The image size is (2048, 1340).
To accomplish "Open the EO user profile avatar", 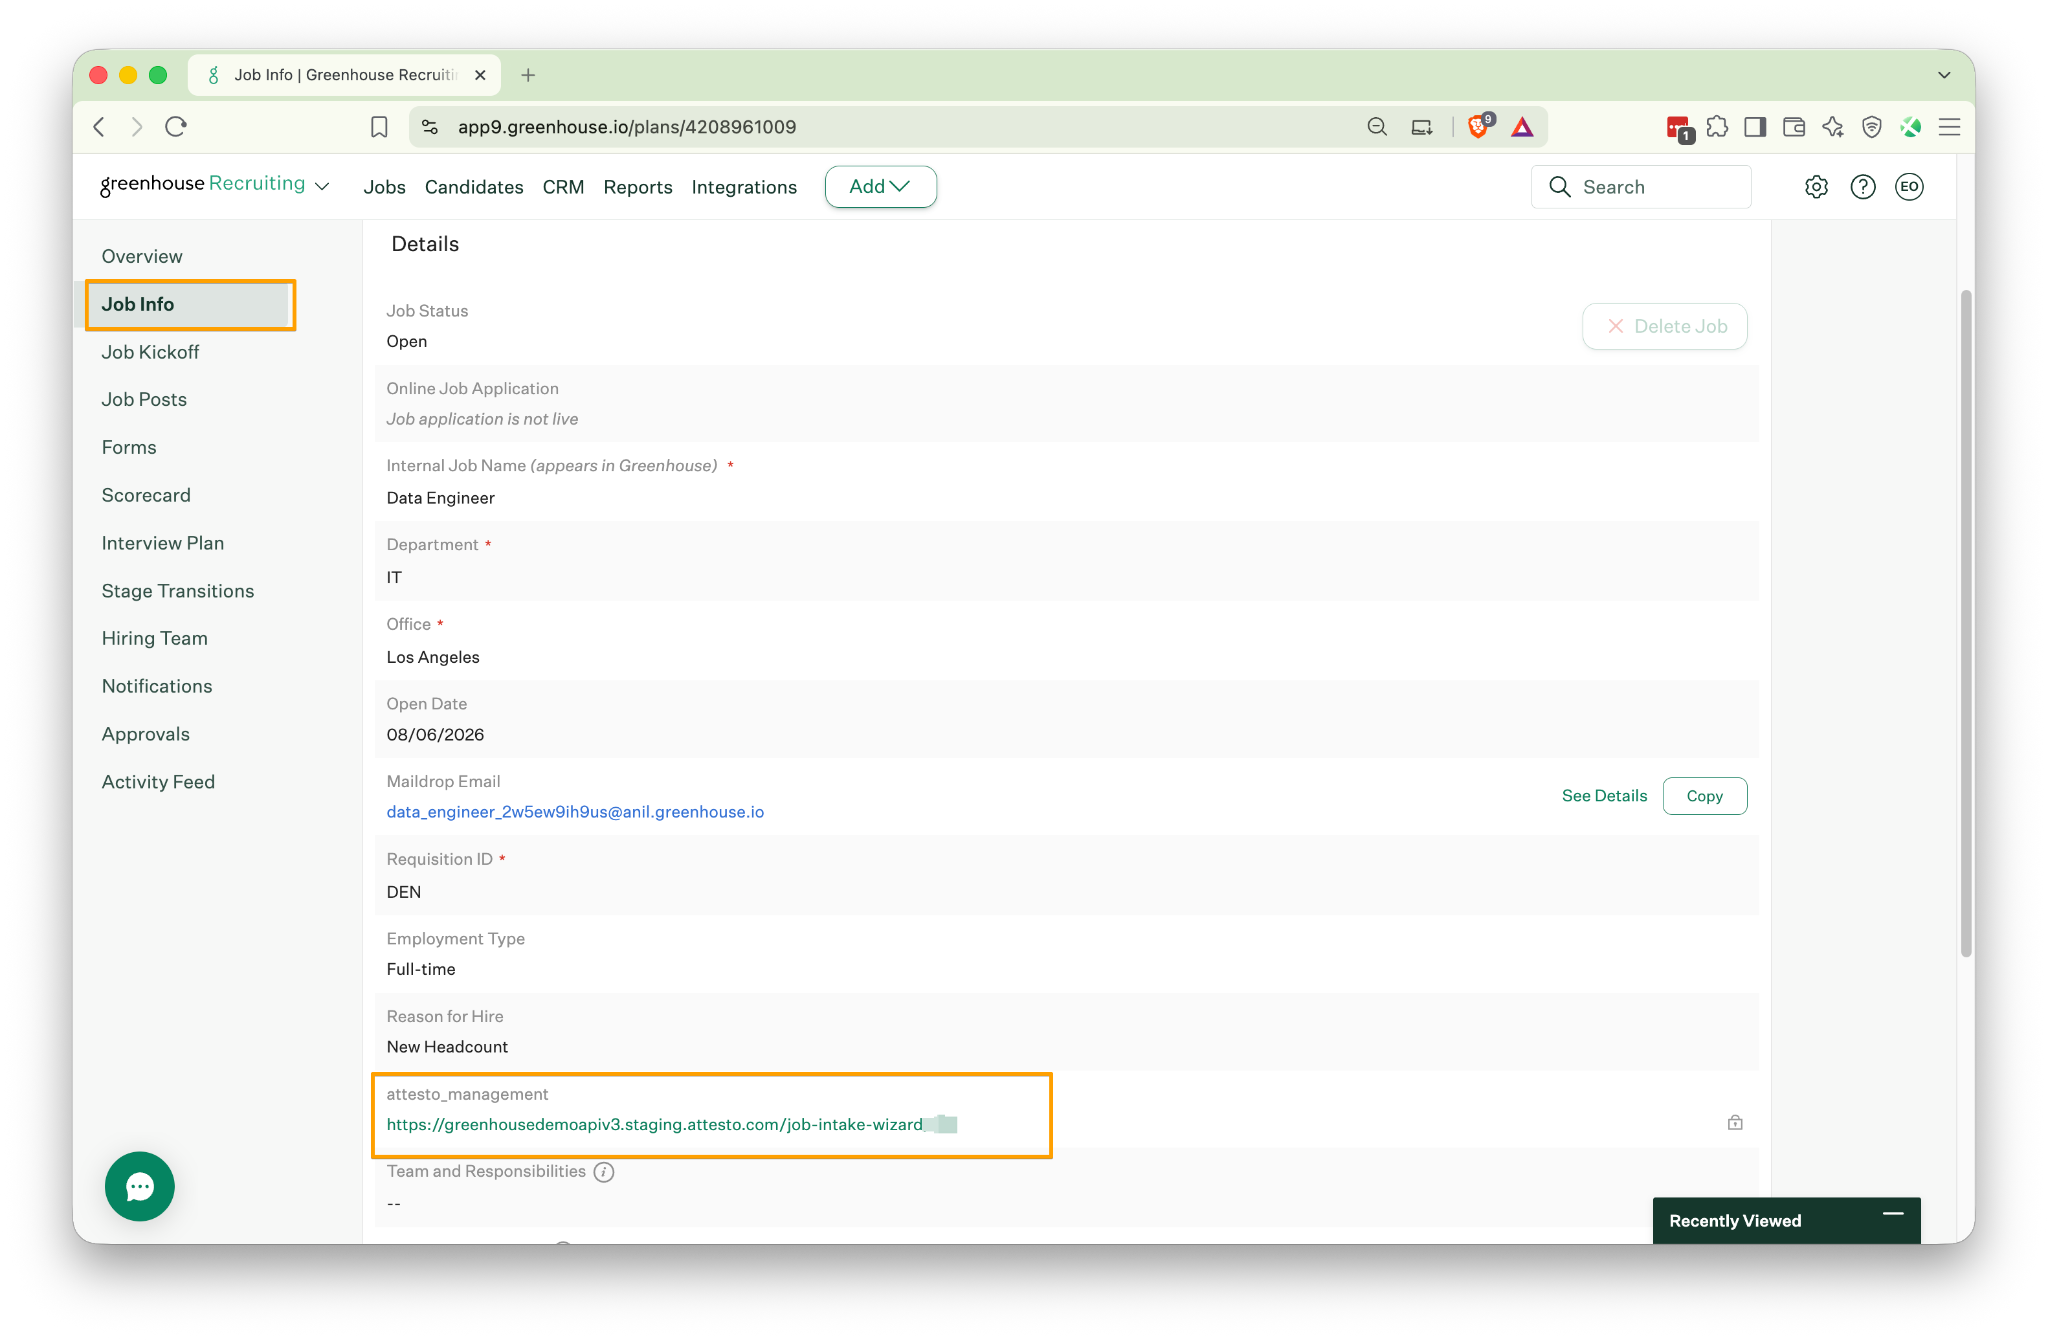I will coord(1909,187).
